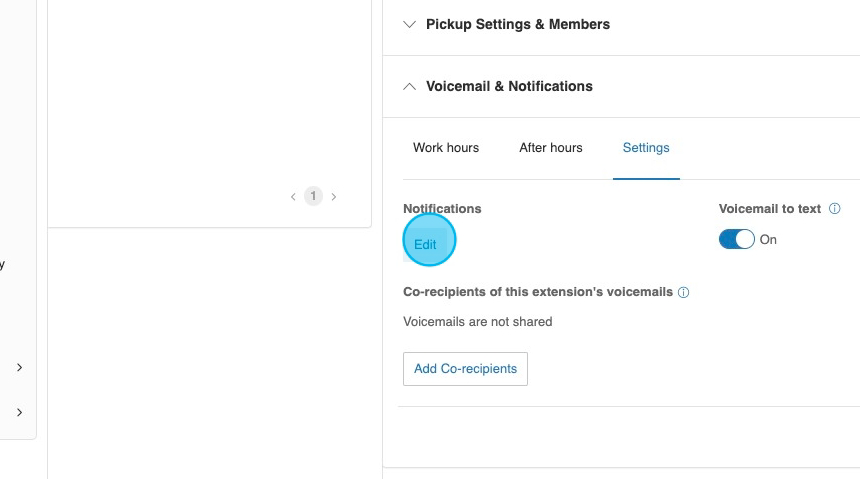
Task: Select page 1 in the pagination
Action: (x=313, y=197)
